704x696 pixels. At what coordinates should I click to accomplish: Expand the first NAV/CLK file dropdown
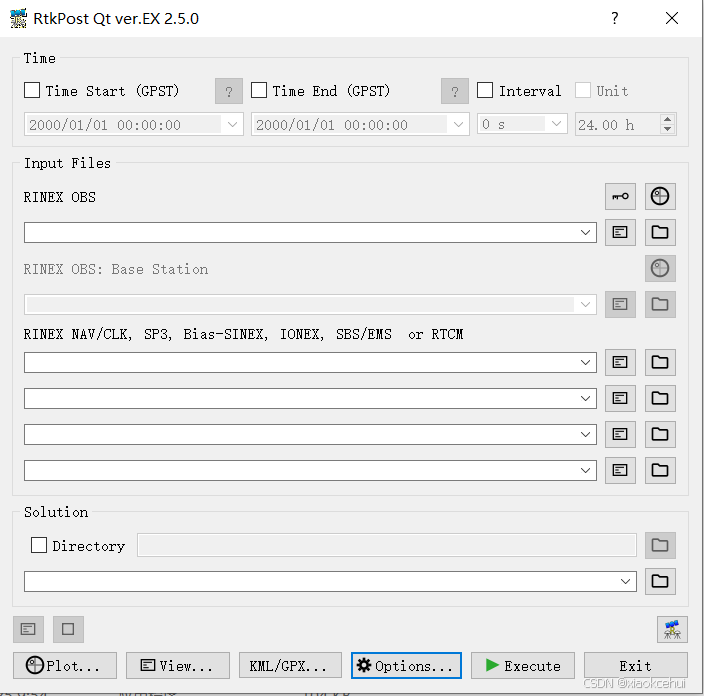585,362
